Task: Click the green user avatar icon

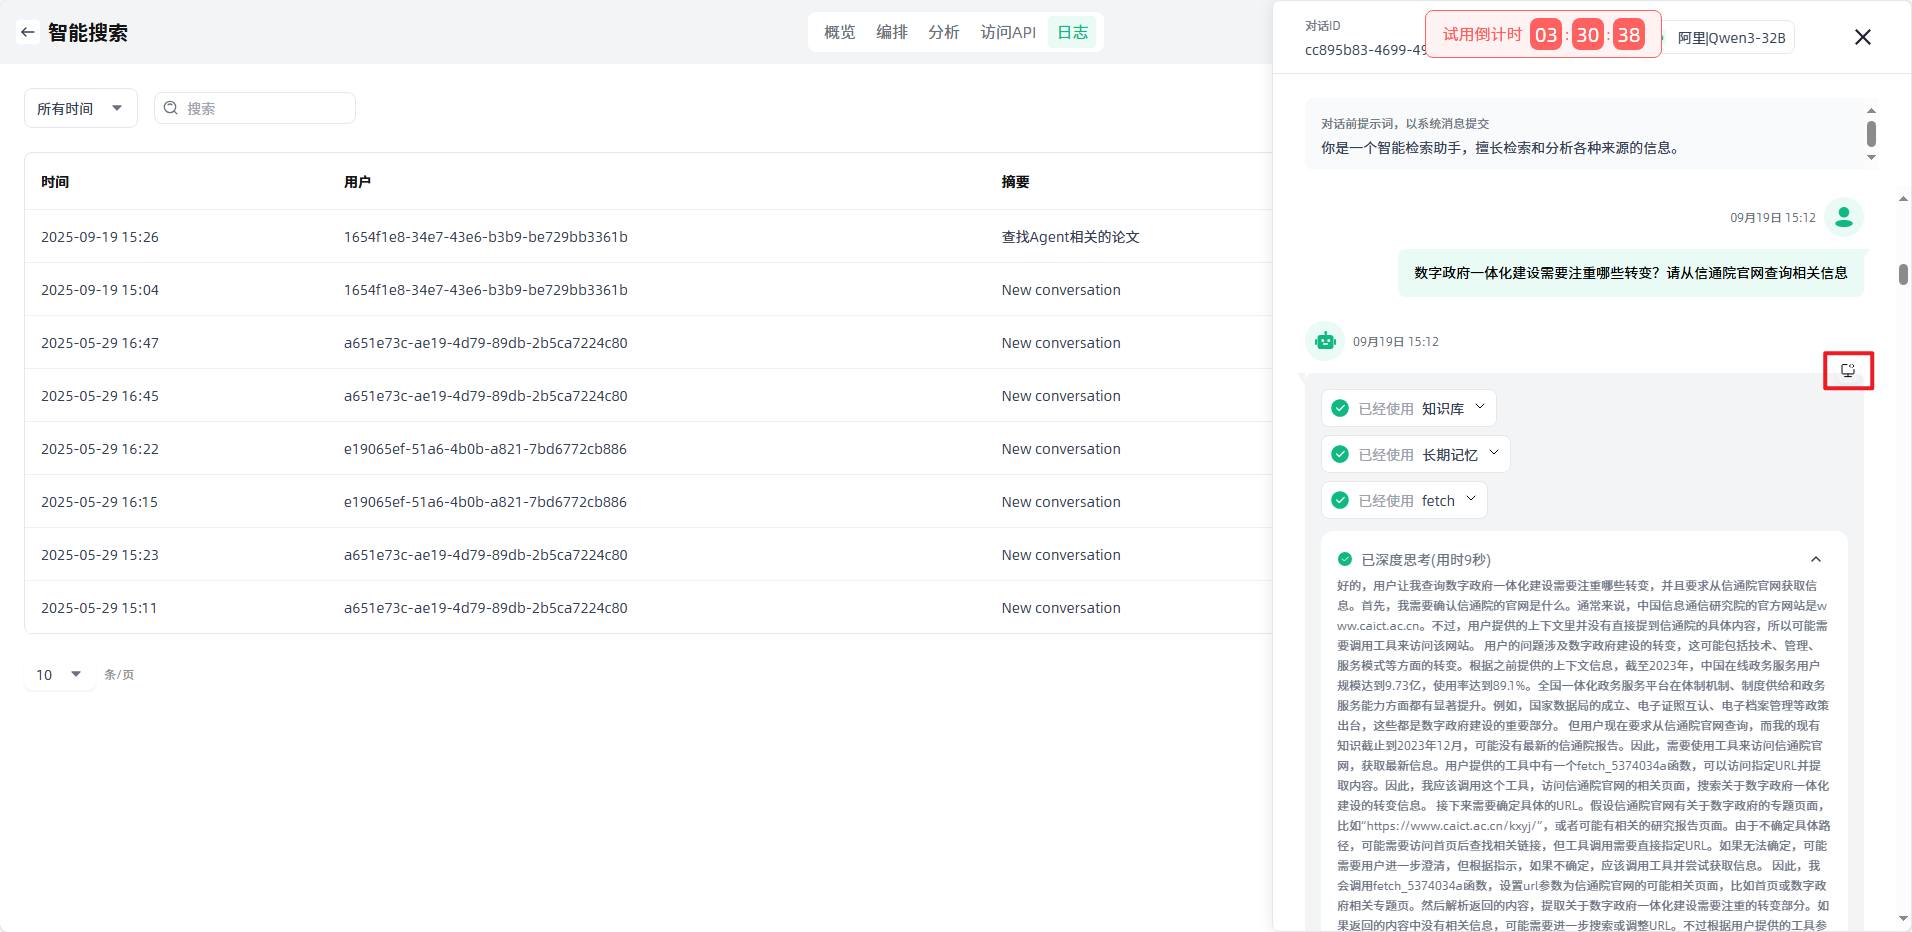Action: 1843,217
